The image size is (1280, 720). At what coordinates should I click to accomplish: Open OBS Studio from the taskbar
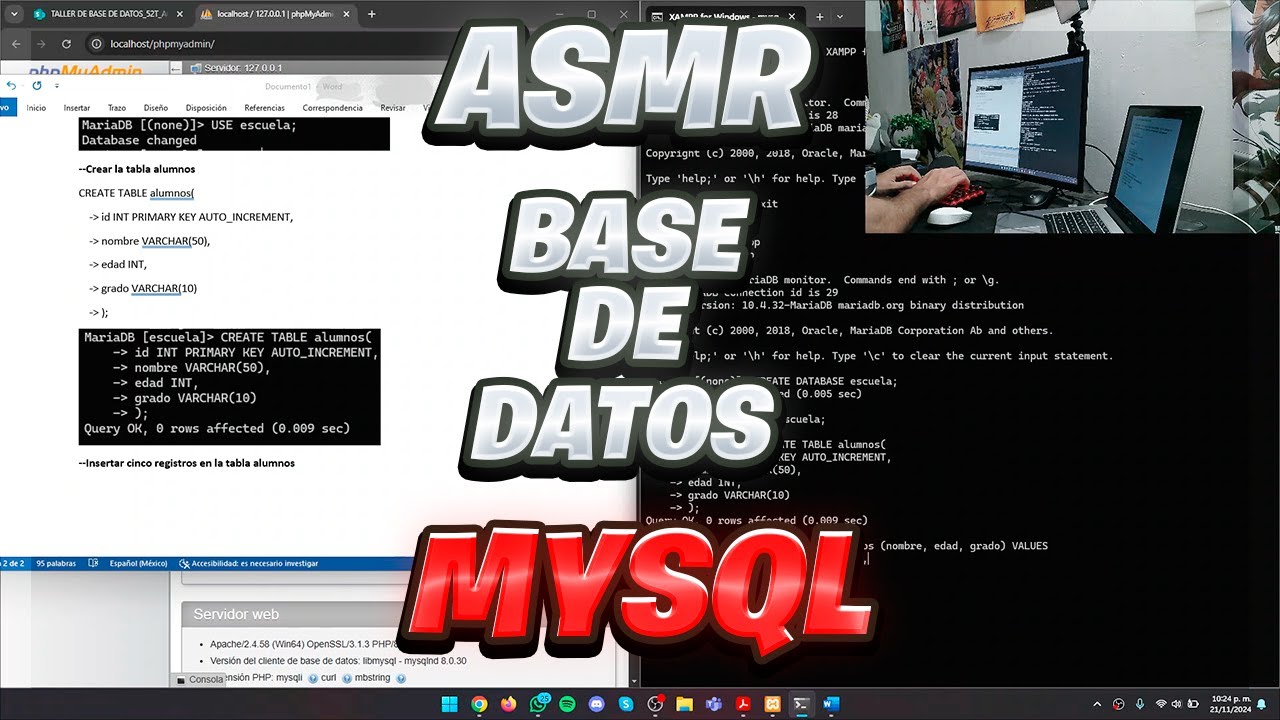pyautogui.click(x=656, y=704)
